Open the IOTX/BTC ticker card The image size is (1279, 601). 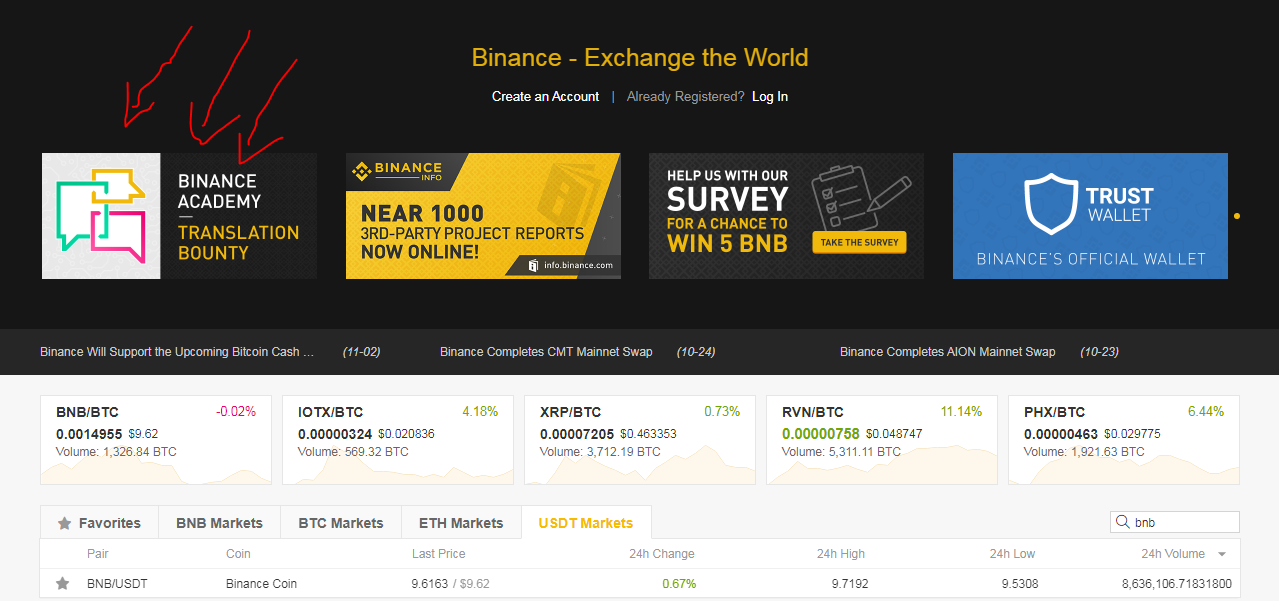click(398, 440)
